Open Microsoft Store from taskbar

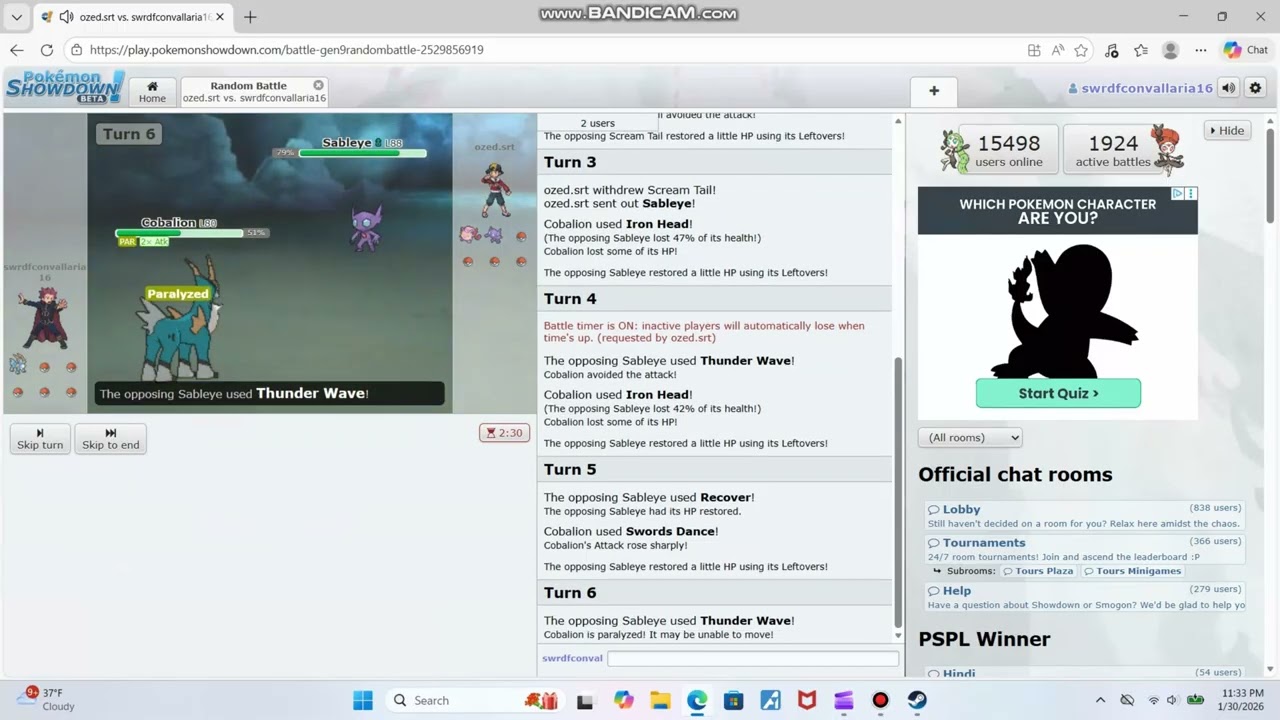(x=733, y=700)
